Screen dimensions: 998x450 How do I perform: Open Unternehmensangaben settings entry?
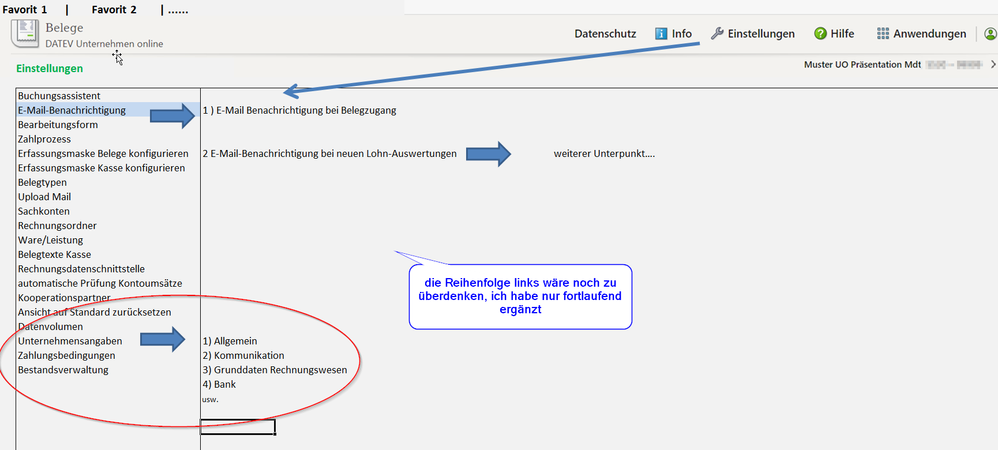click(x=70, y=341)
